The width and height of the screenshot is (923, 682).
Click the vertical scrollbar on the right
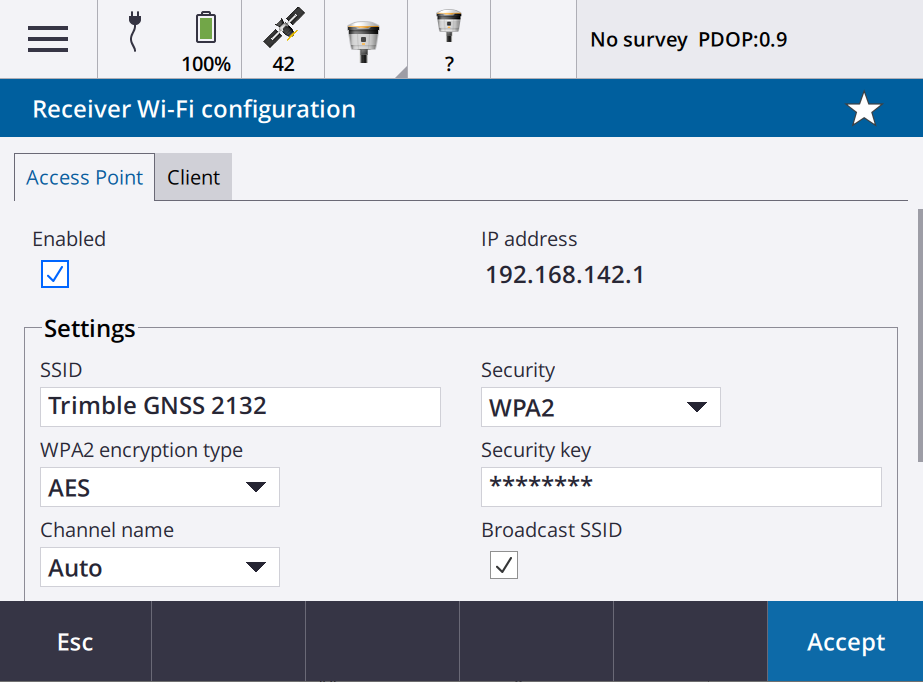click(x=919, y=335)
